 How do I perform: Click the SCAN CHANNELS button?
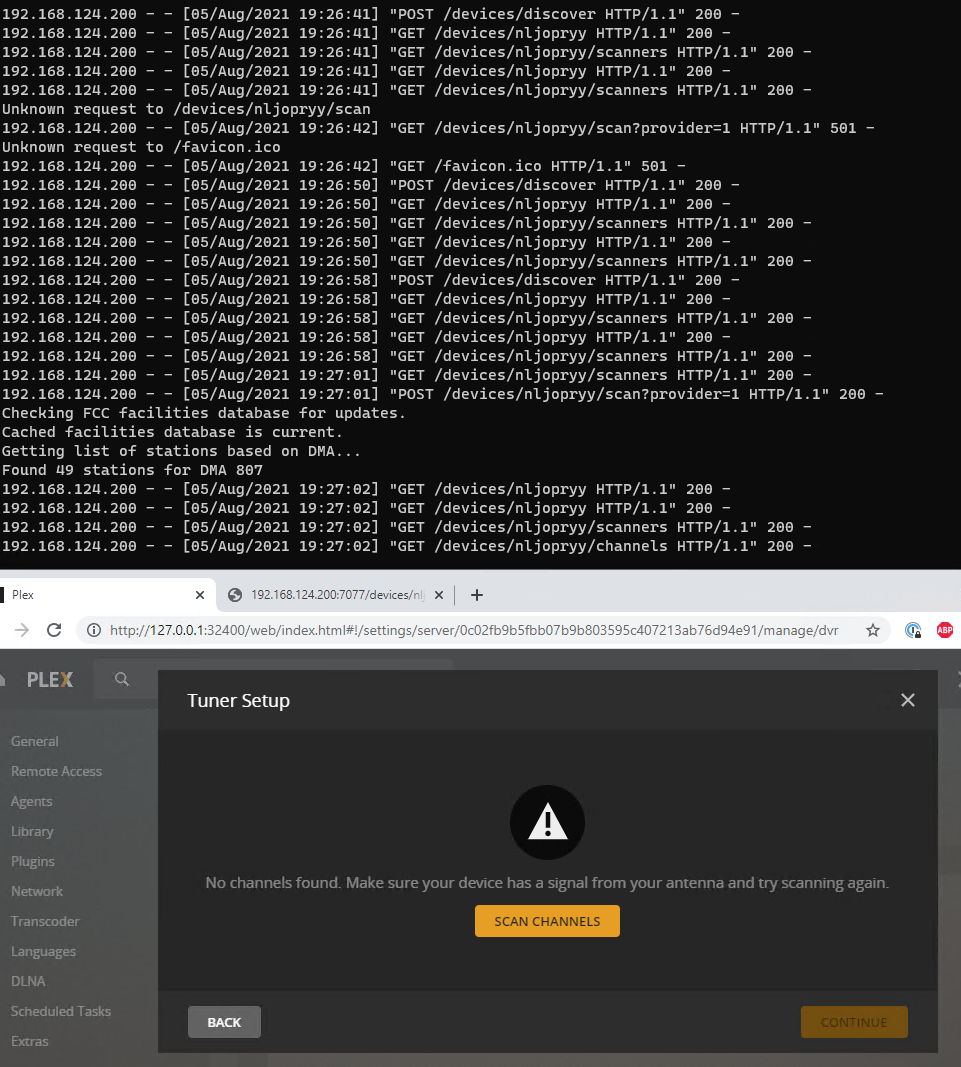[547, 921]
